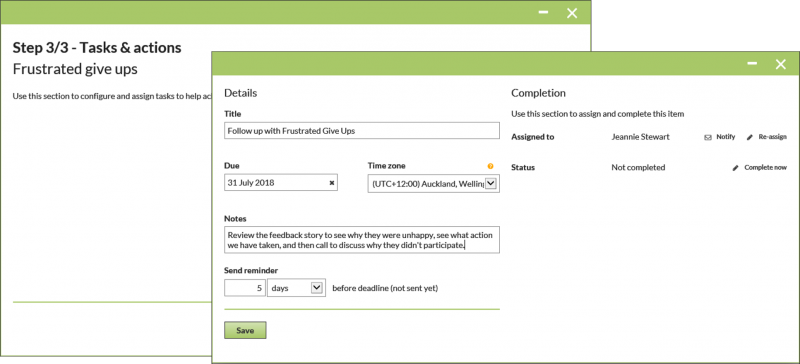Click the Not completed status text
The width and height of the screenshot is (800, 364).
(x=638, y=167)
